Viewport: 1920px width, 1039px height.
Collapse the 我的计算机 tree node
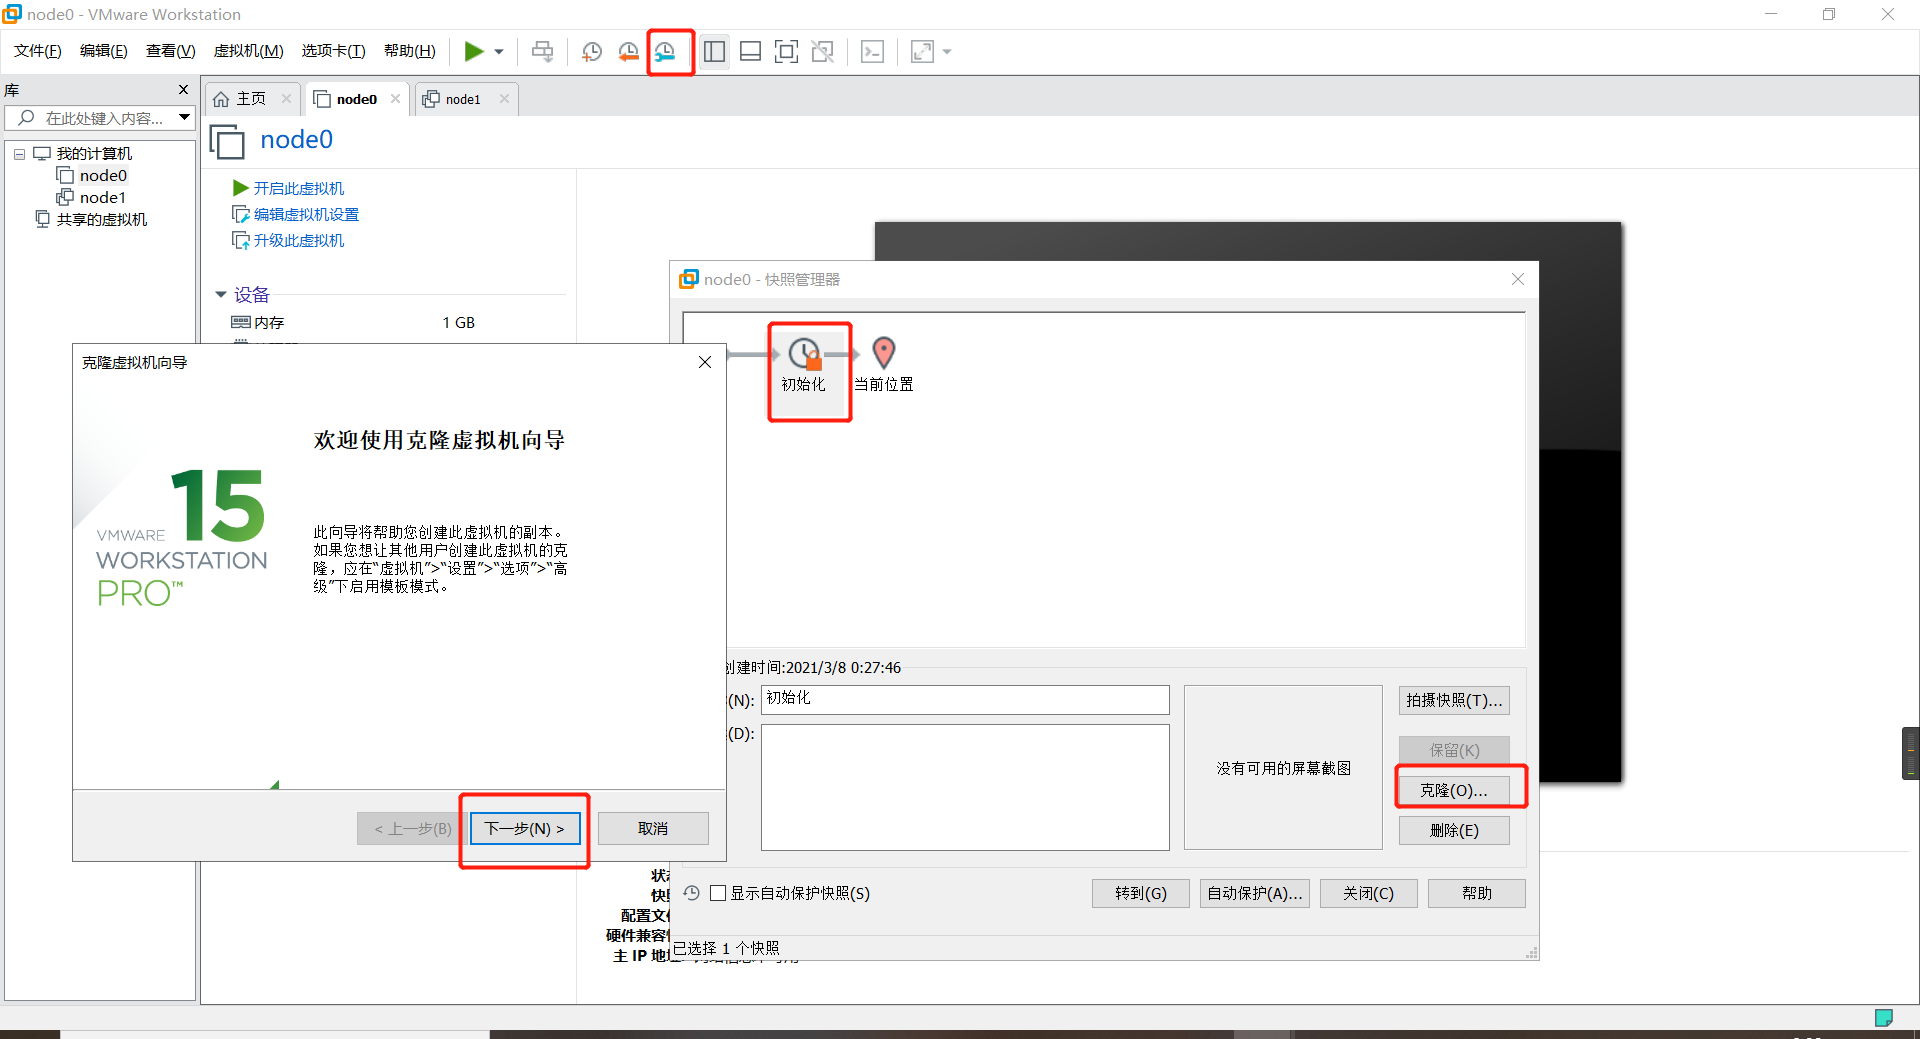(x=19, y=153)
